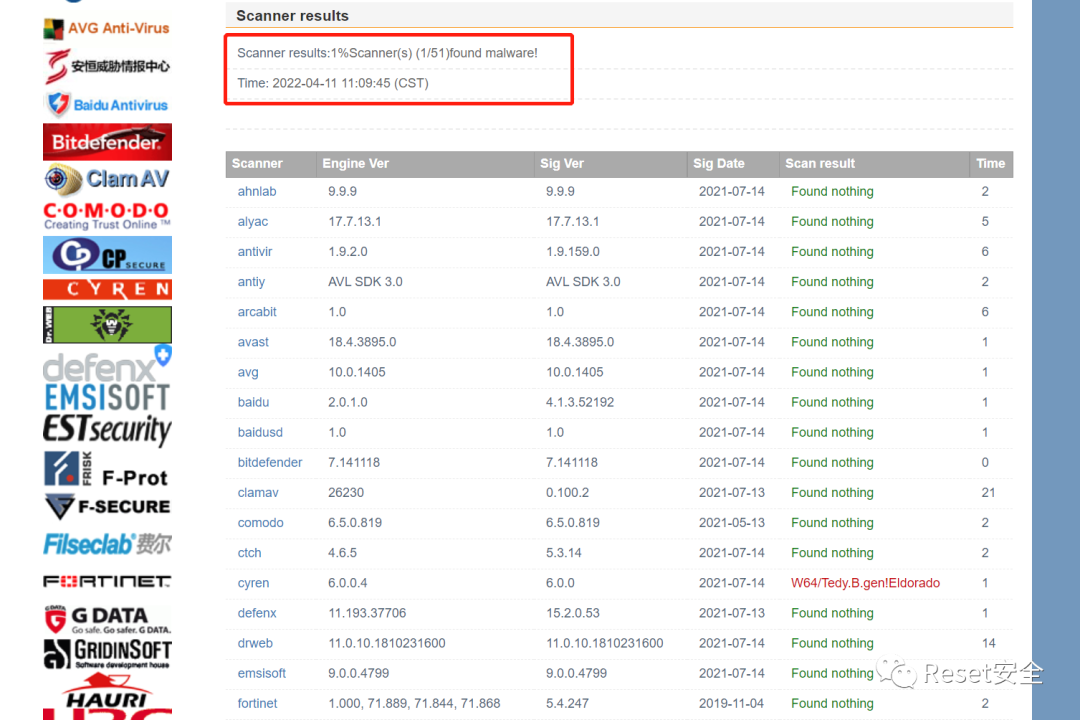The image size is (1080, 720).
Task: Click the ESTsecurity logo
Action: coord(107,430)
